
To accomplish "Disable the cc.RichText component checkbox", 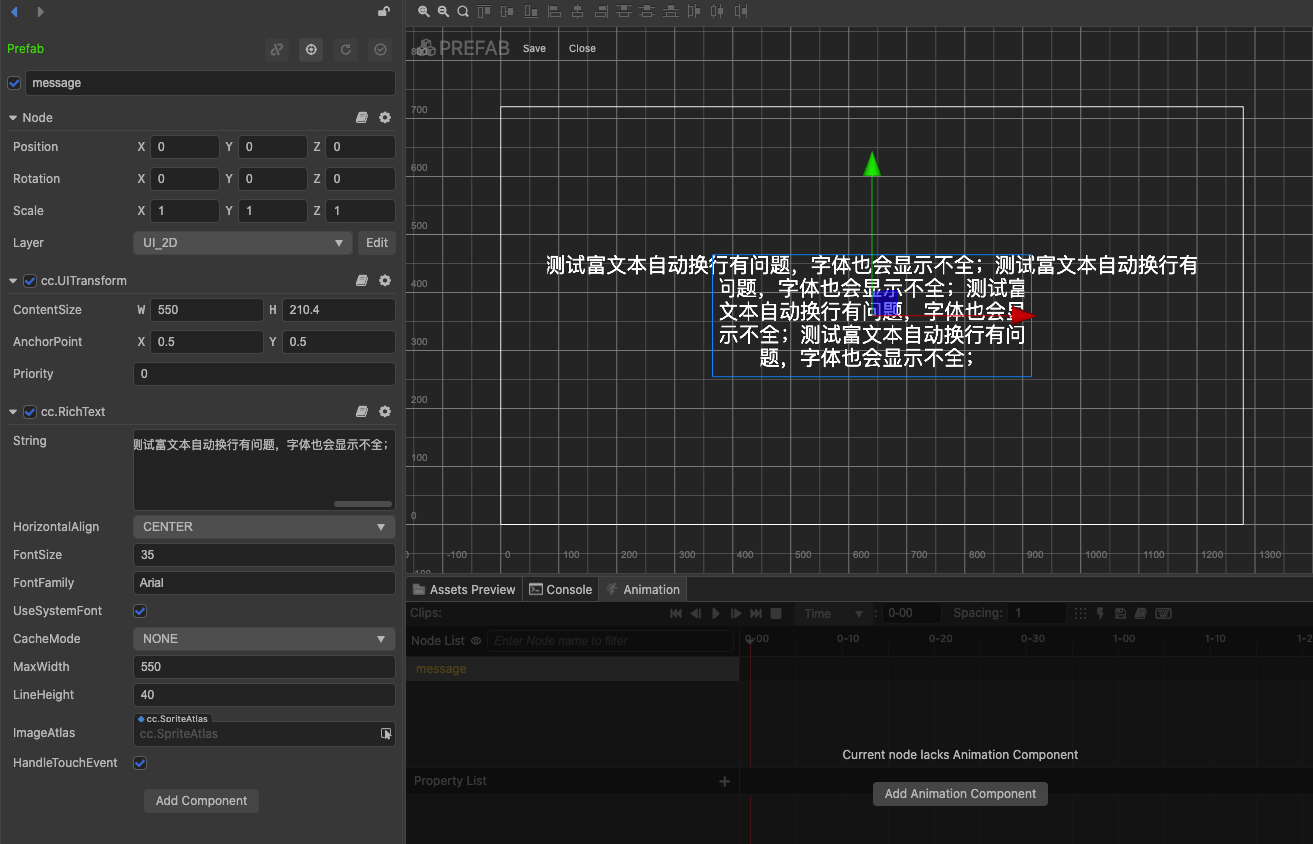I will click(x=30, y=412).
